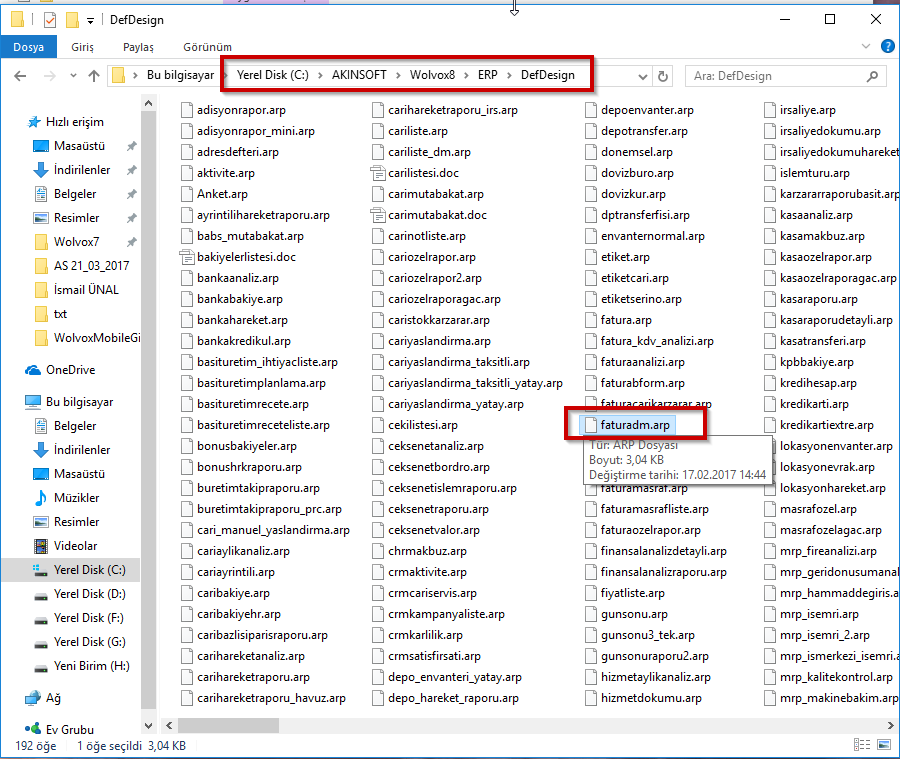The height and width of the screenshot is (759, 900).
Task: Expand the chevron after AKINSOFT in path
Action: click(x=398, y=75)
